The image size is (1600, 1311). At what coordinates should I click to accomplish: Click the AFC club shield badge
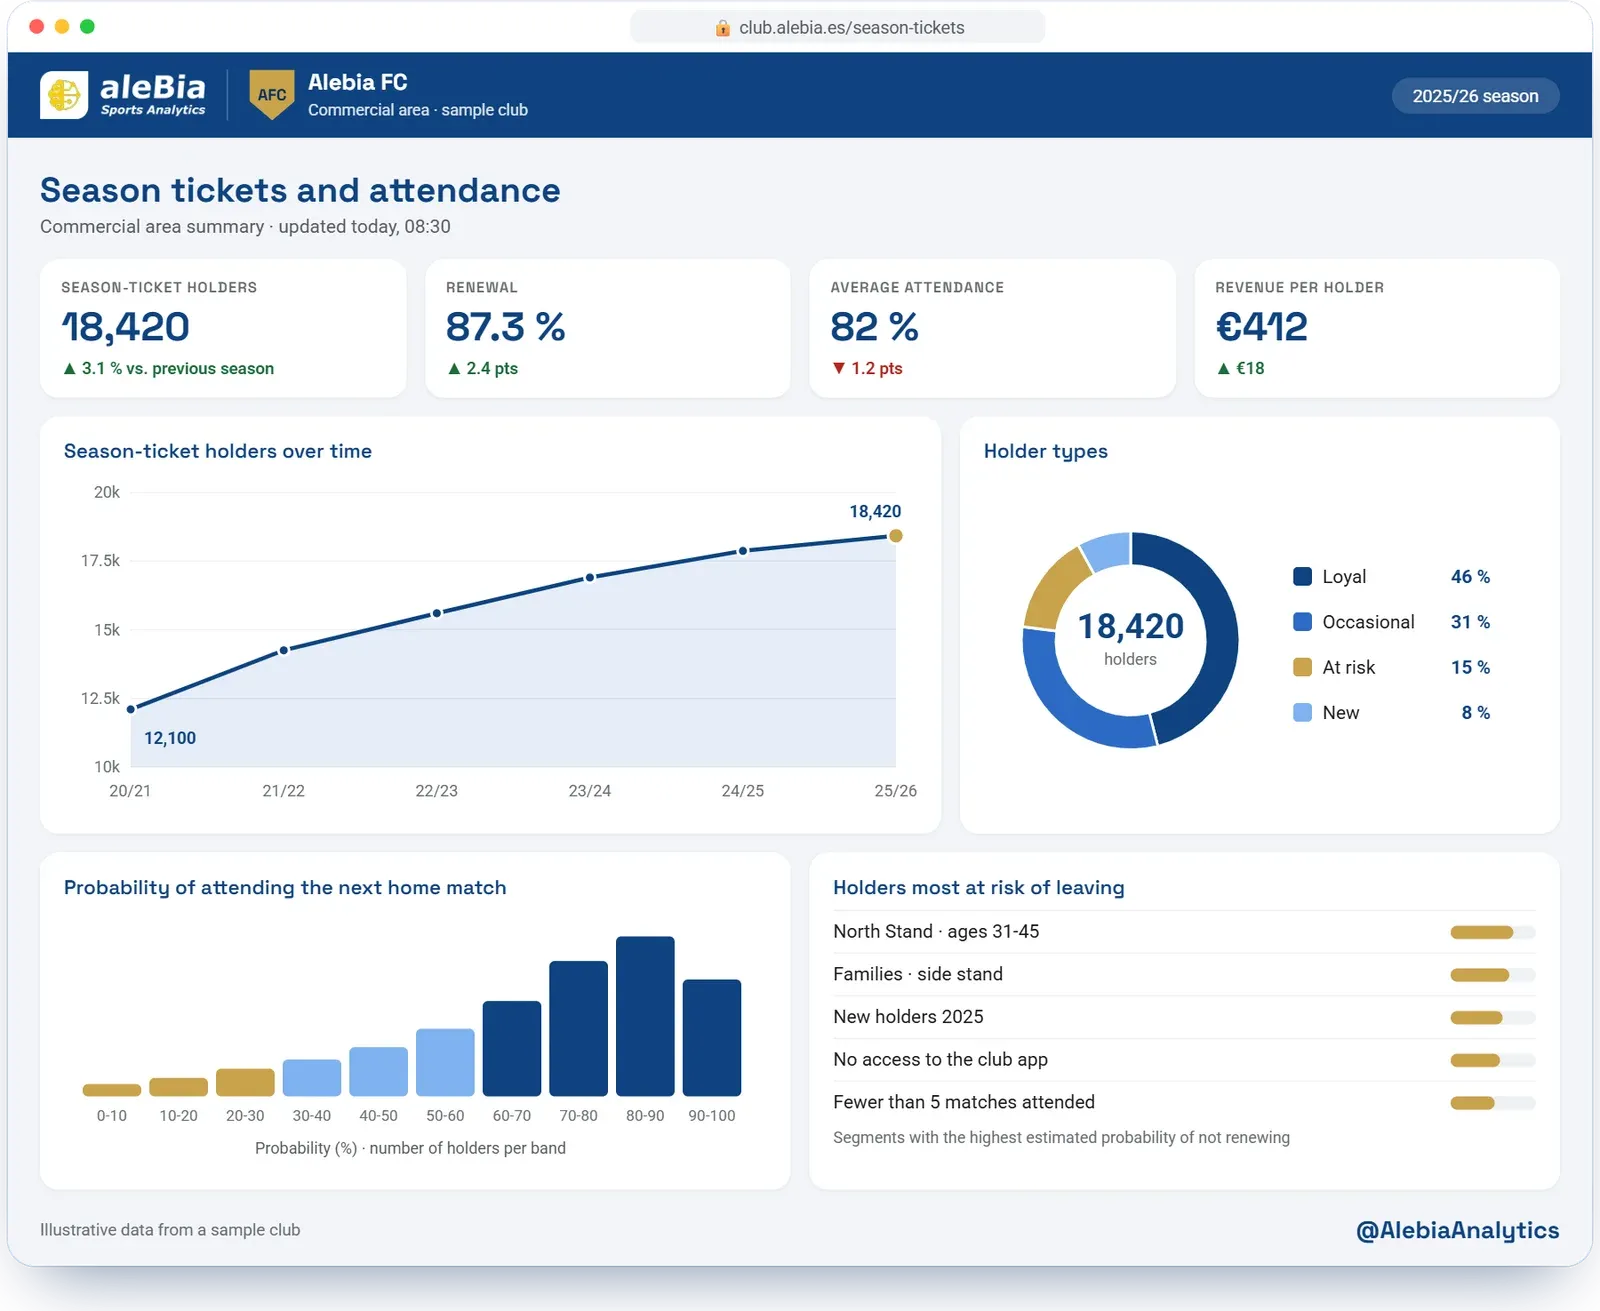tap(271, 95)
